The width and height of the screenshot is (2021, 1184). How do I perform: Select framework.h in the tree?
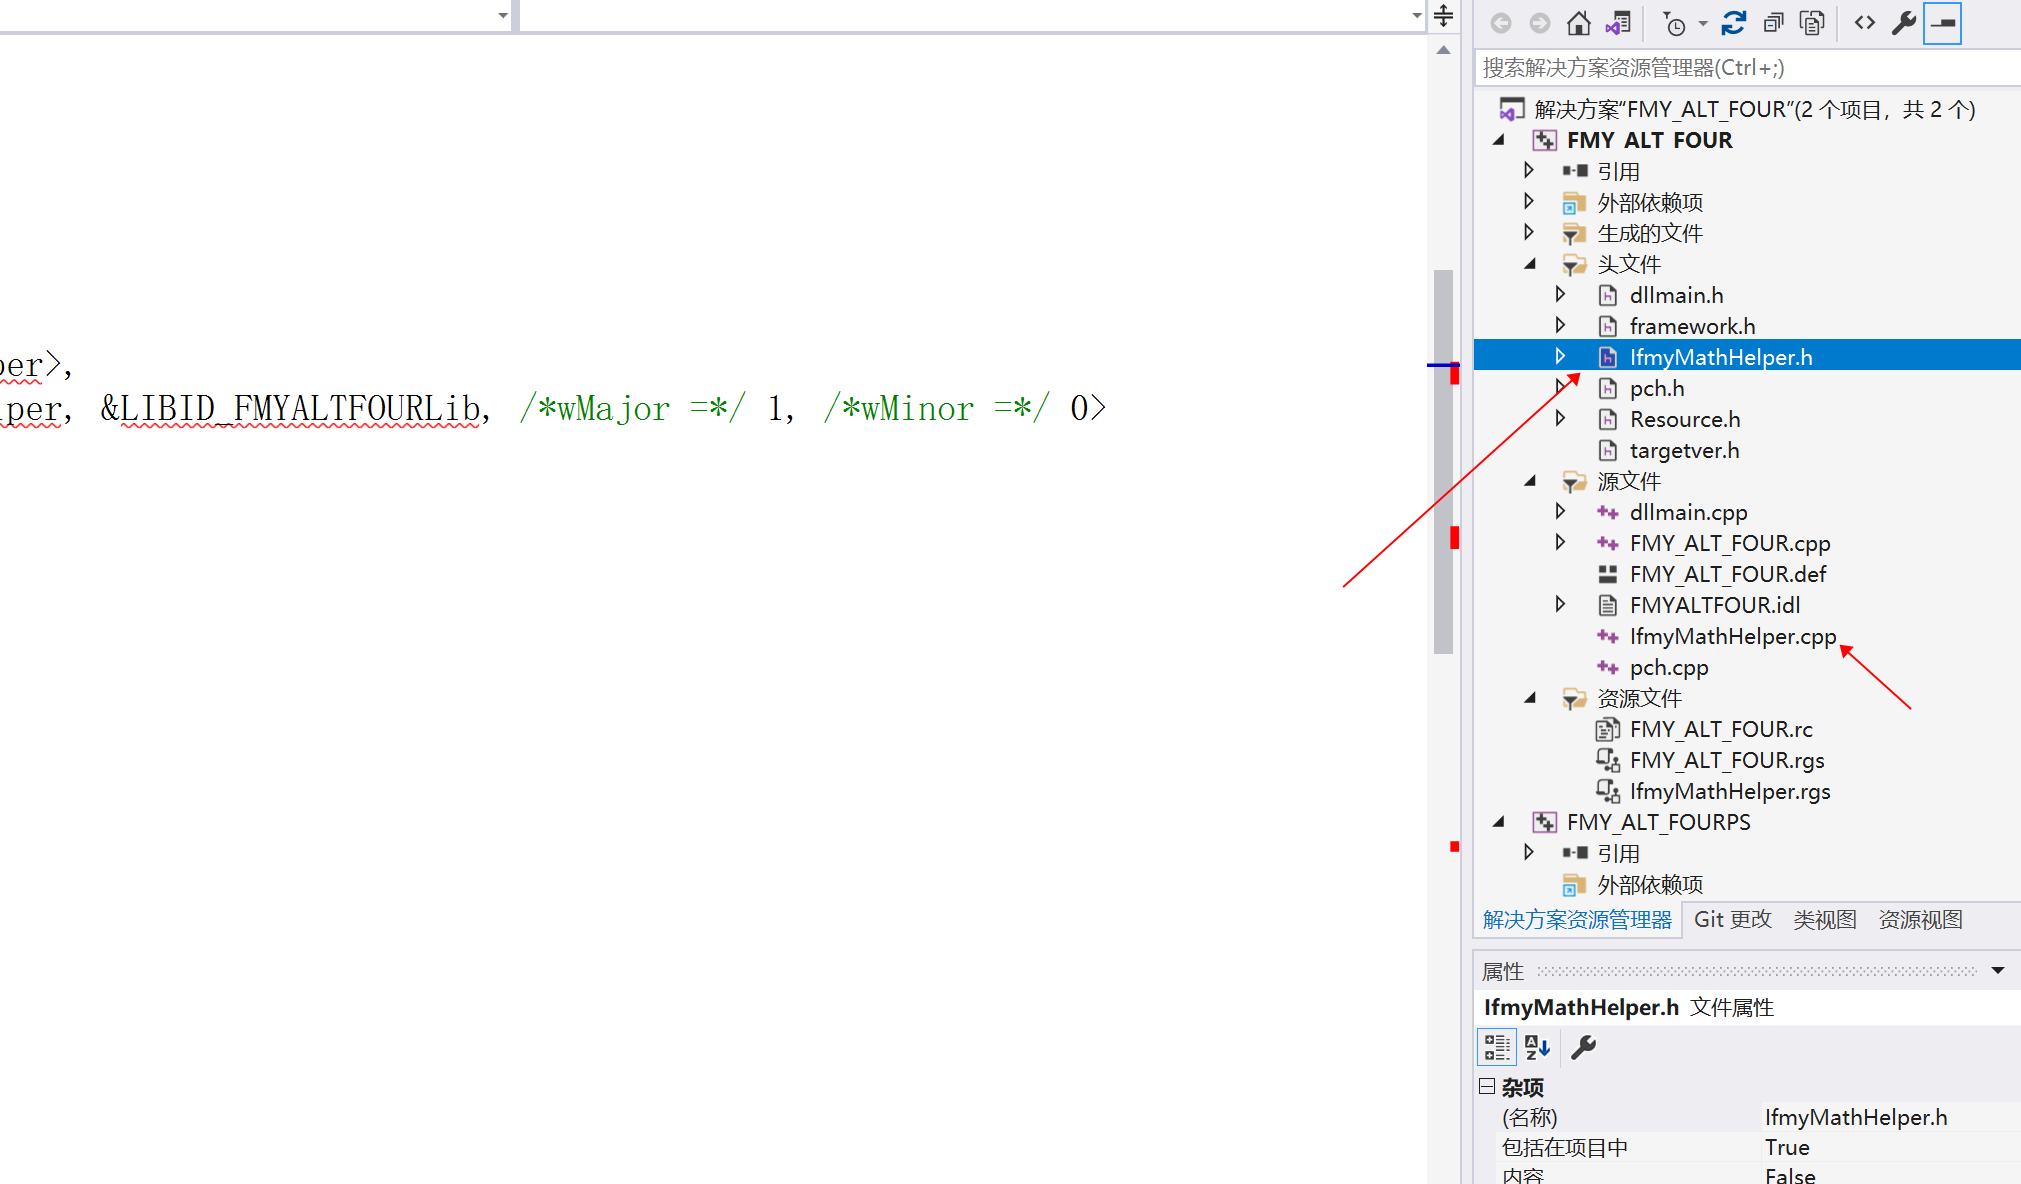[x=1692, y=326]
